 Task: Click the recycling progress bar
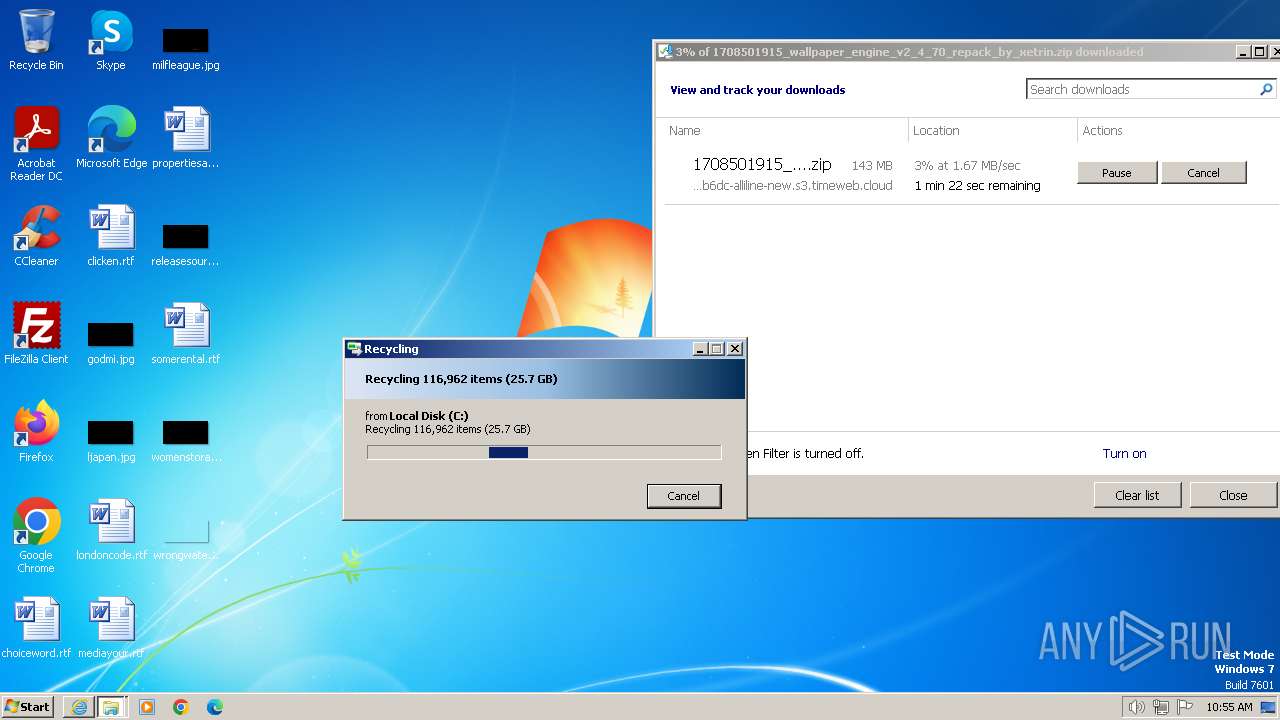click(x=544, y=453)
